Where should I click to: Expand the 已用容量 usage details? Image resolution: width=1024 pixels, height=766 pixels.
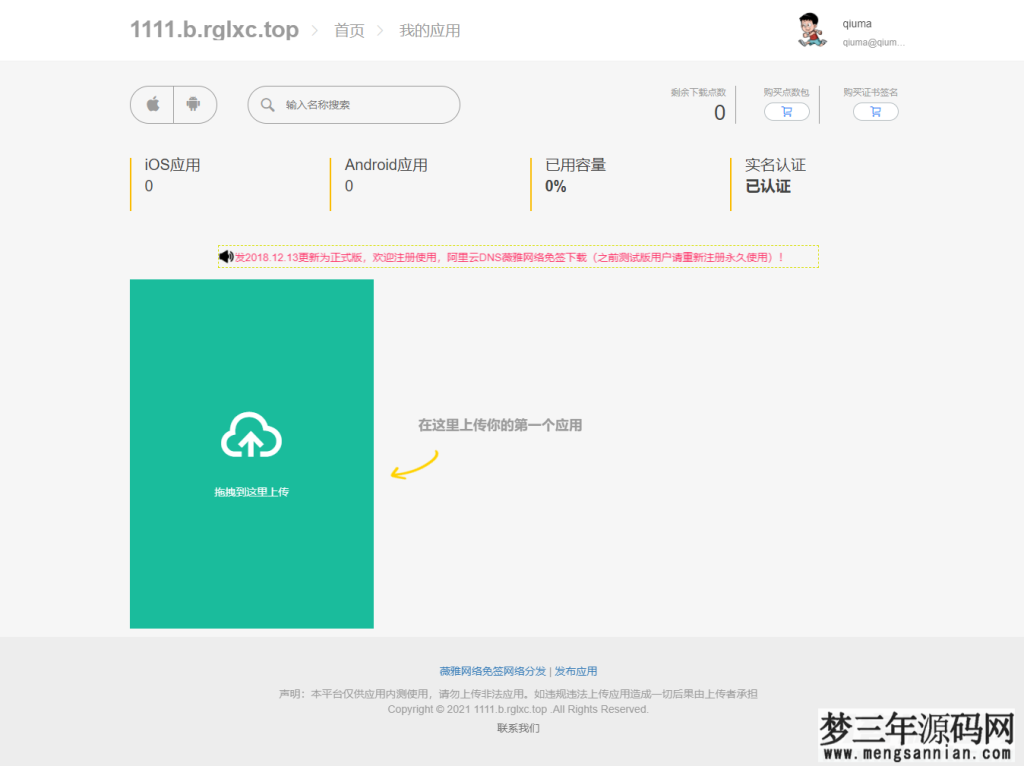coord(575,175)
